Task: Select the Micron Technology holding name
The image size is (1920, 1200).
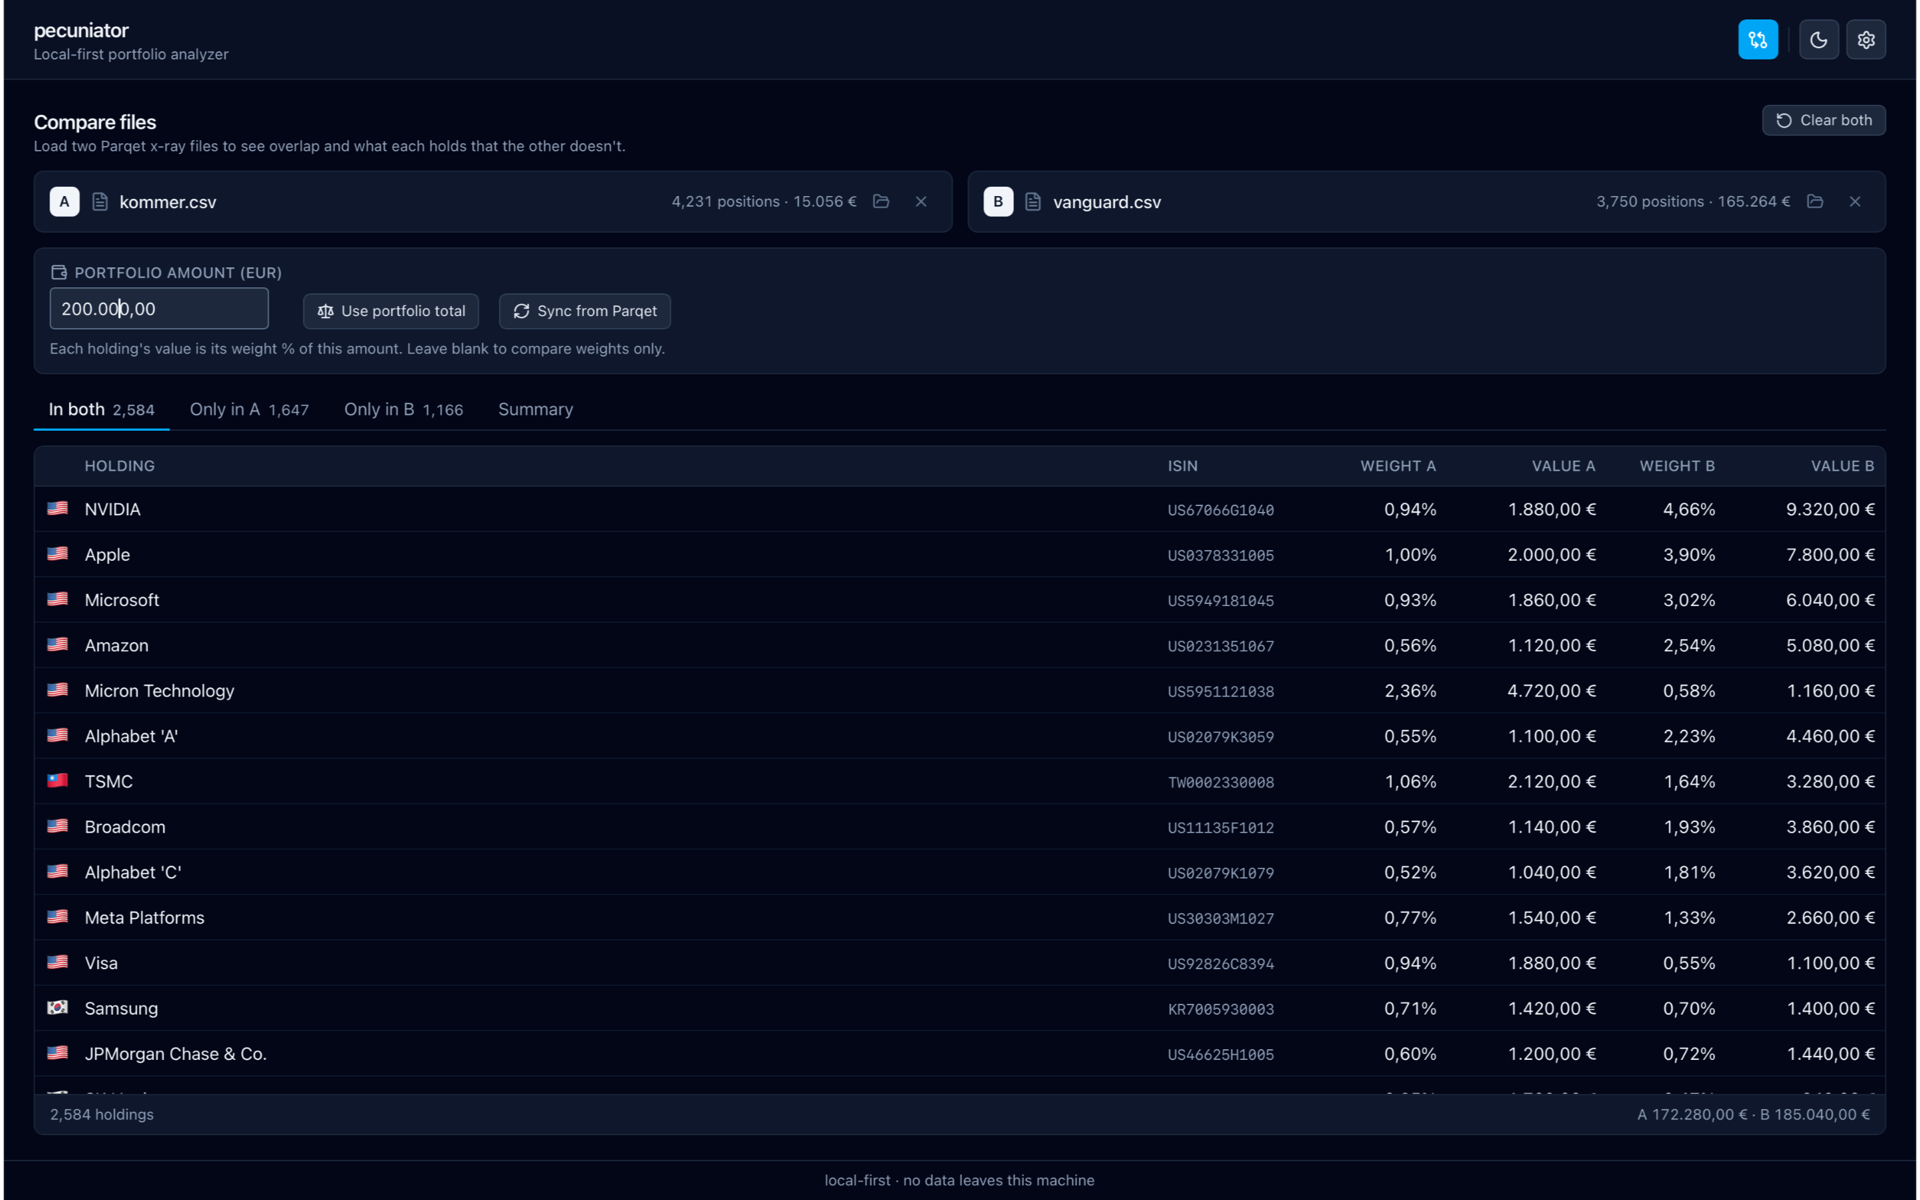Action: click(x=160, y=691)
